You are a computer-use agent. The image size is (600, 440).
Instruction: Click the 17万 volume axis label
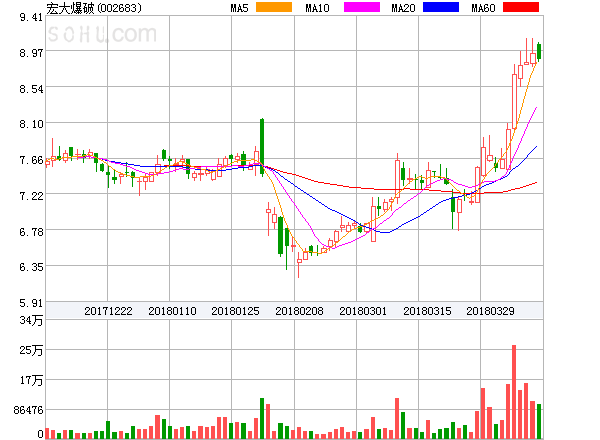[x=31, y=380]
